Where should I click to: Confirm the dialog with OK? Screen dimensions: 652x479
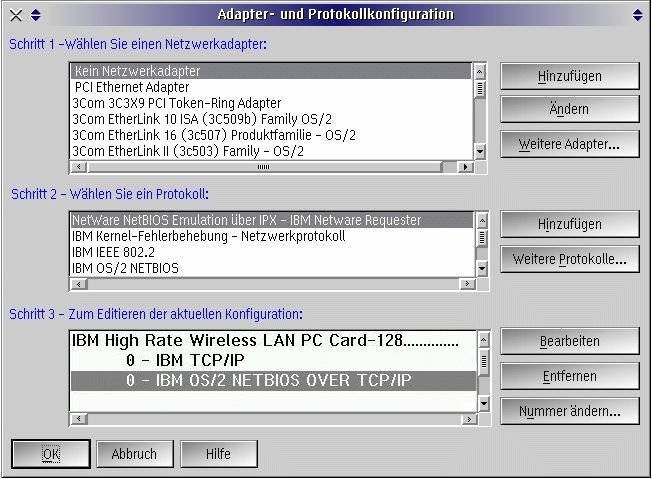51,454
